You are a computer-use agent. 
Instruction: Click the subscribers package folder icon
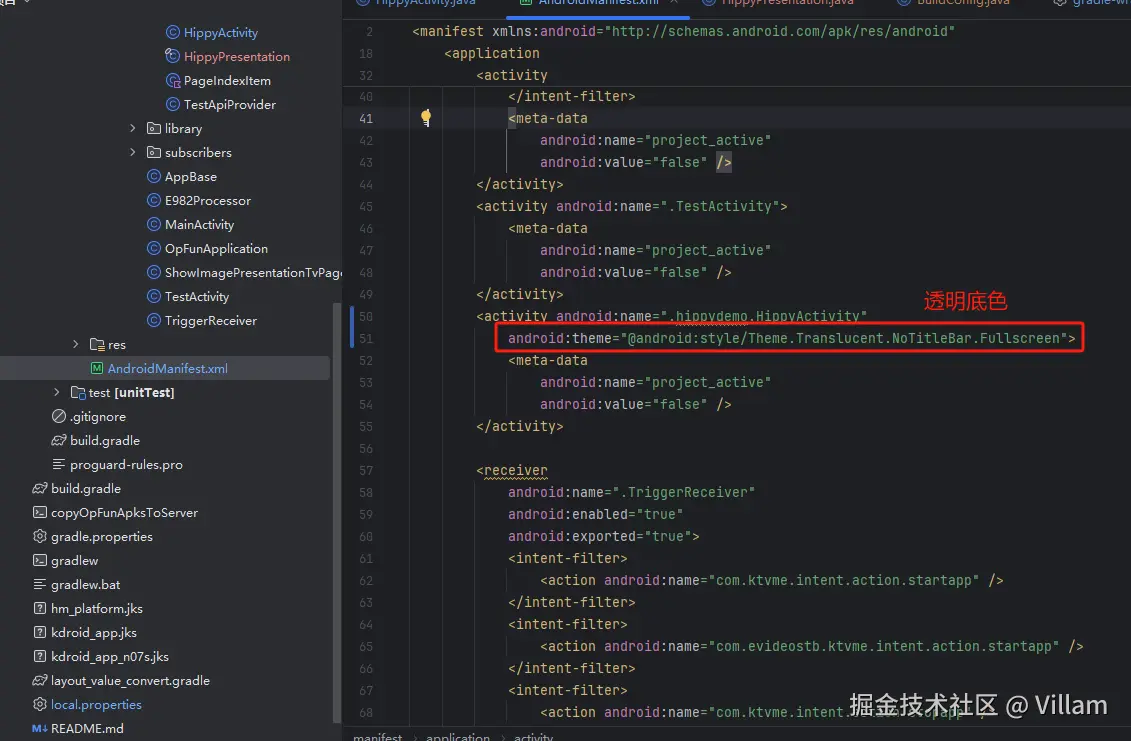[x=154, y=152]
